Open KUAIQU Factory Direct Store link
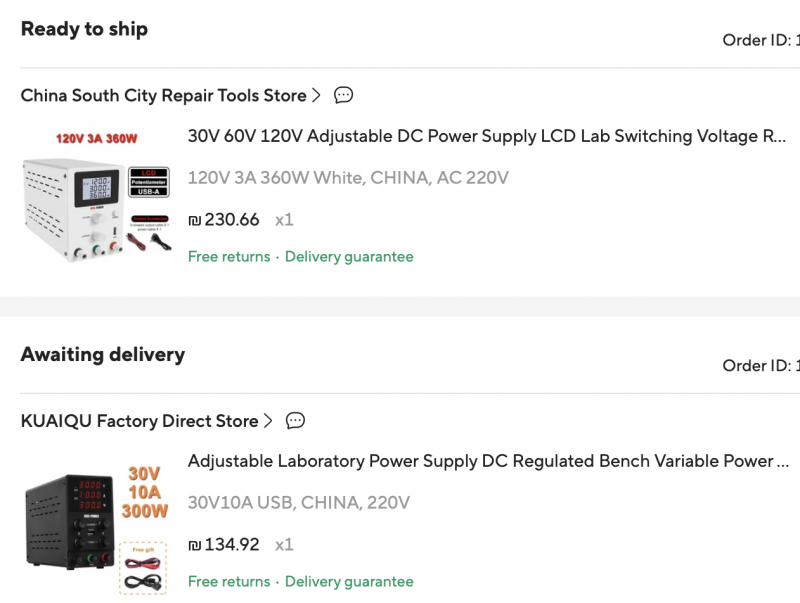This screenshot has height=603, width=800. pos(139,421)
